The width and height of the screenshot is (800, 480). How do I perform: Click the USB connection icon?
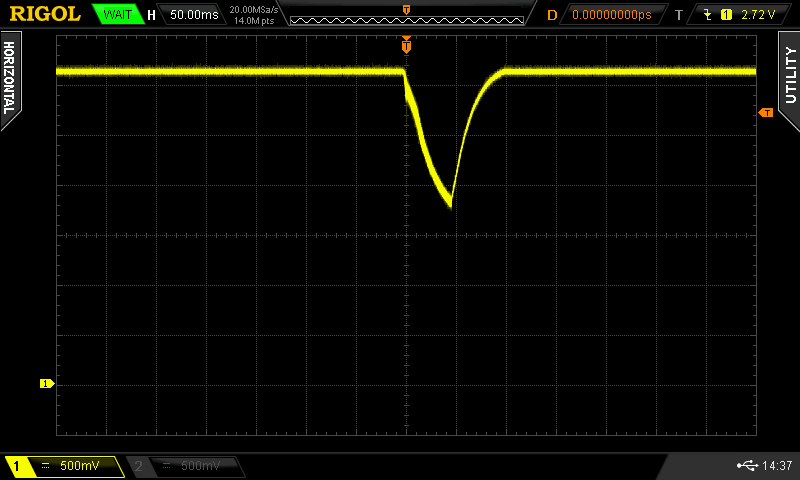[x=747, y=465]
